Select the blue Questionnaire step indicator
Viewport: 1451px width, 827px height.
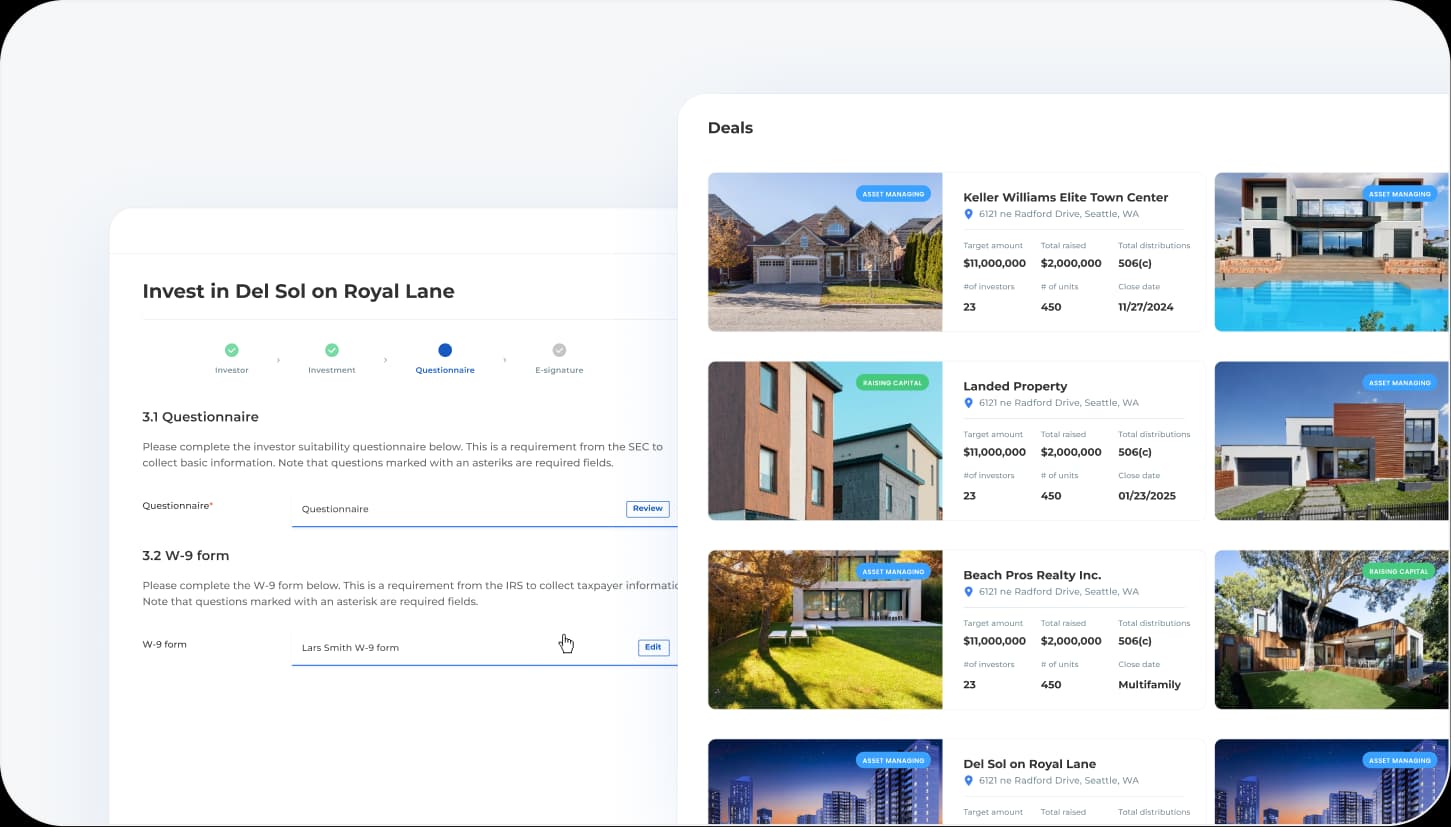444,351
